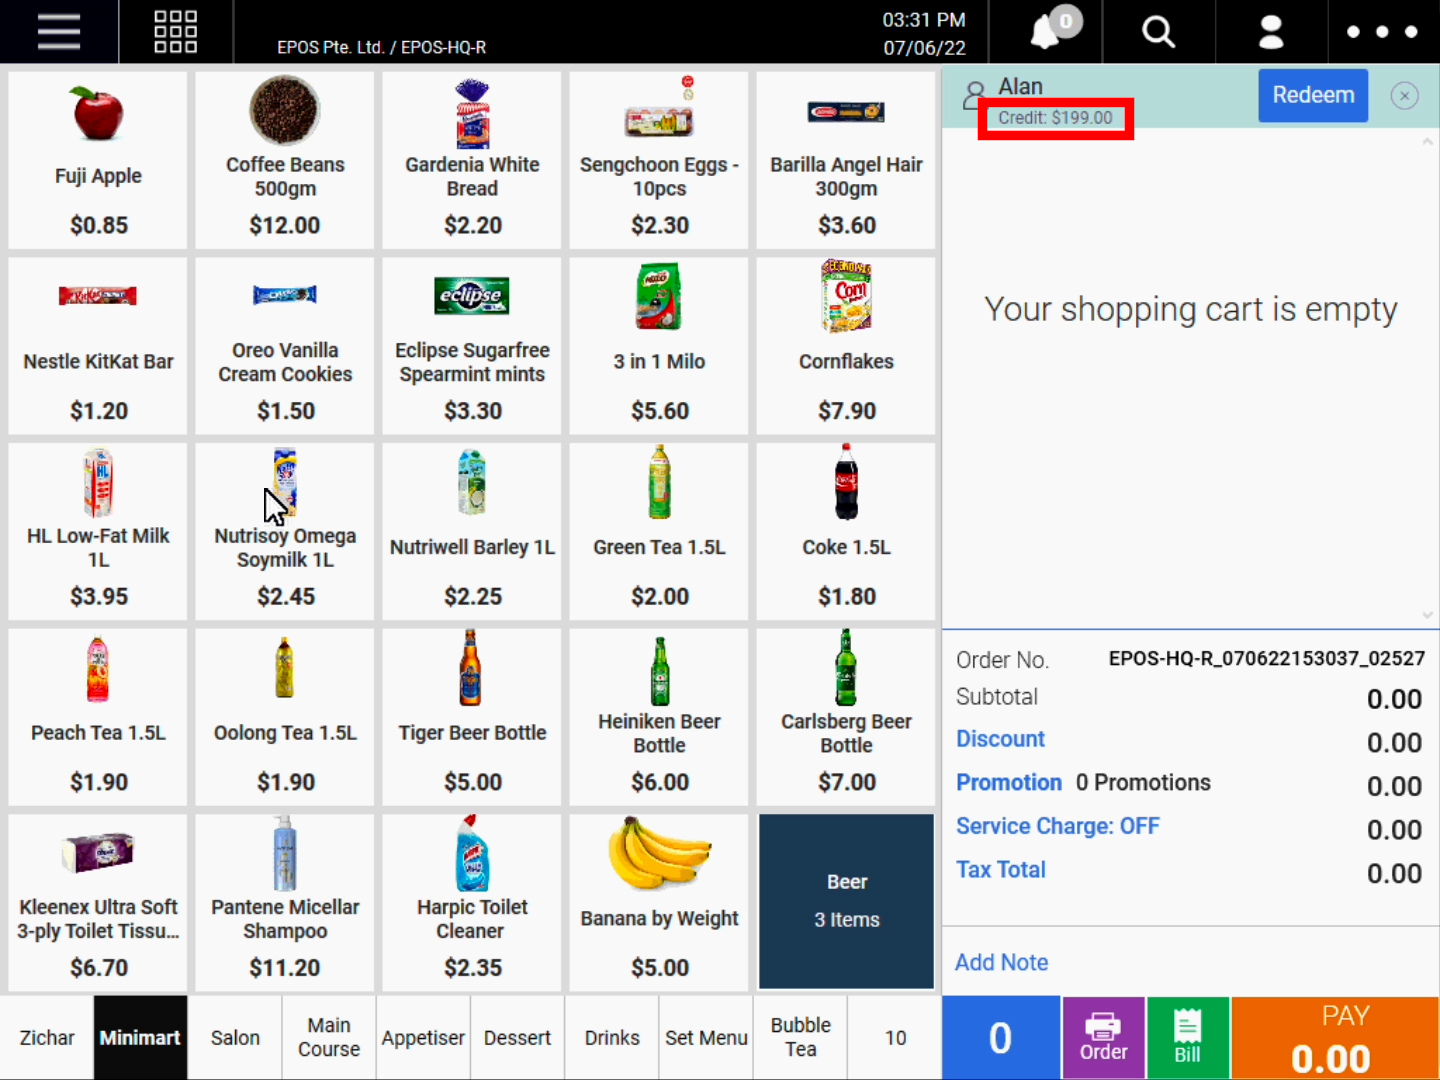The height and width of the screenshot is (1080, 1440).
Task: Open the Promotion link
Action: (x=1009, y=783)
